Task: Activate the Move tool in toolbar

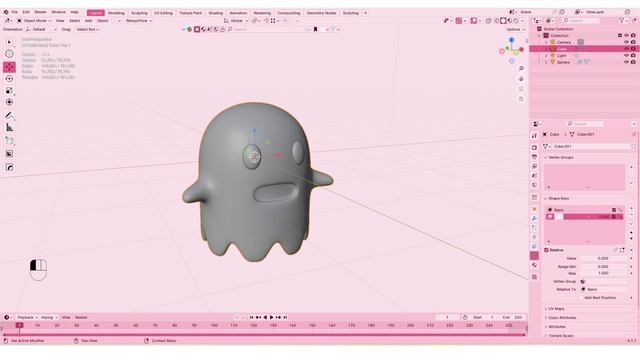Action: click(9, 67)
